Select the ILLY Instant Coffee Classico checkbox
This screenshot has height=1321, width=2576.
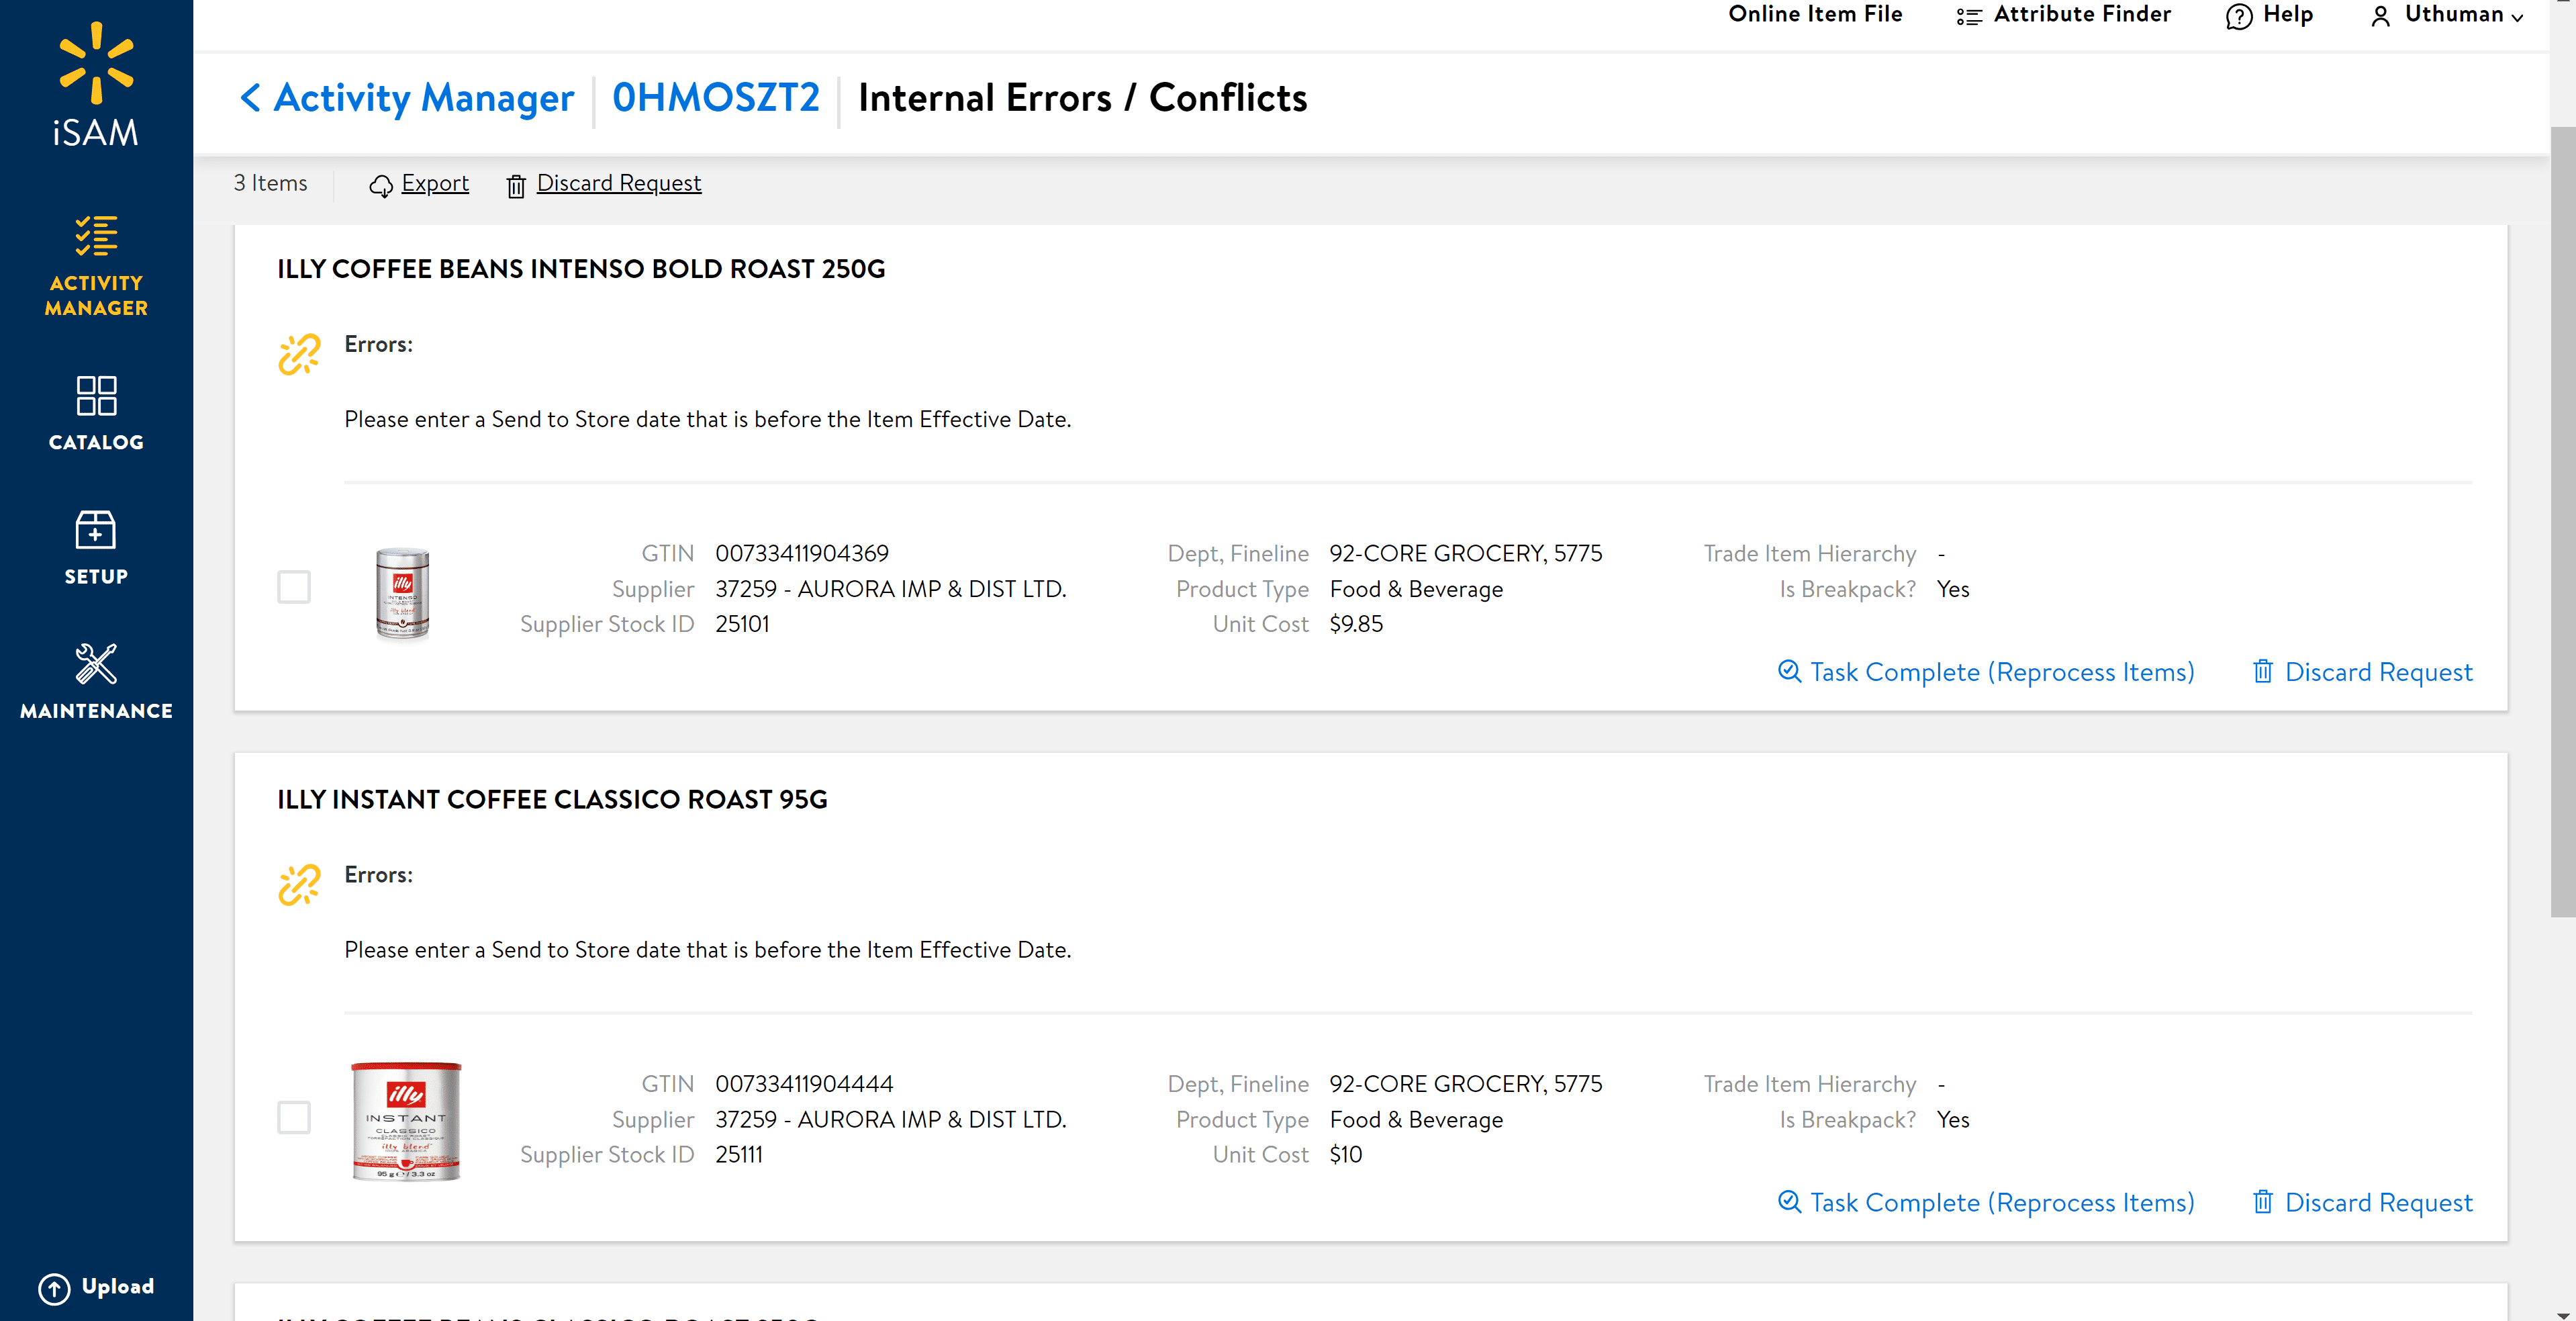coord(294,1117)
